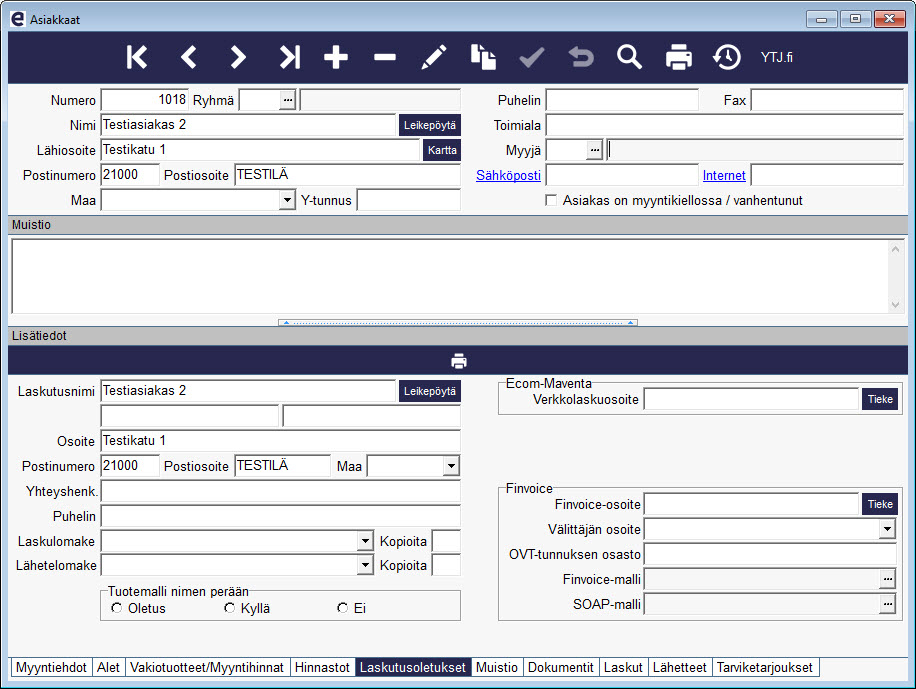
Task: Switch to the Hinnastot tab
Action: tap(322, 667)
